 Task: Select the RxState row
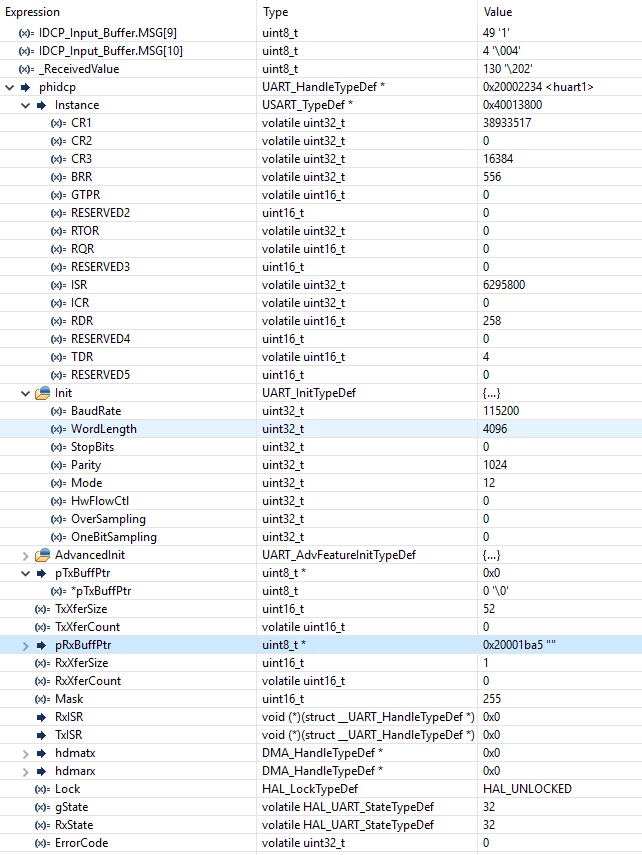coord(321,825)
